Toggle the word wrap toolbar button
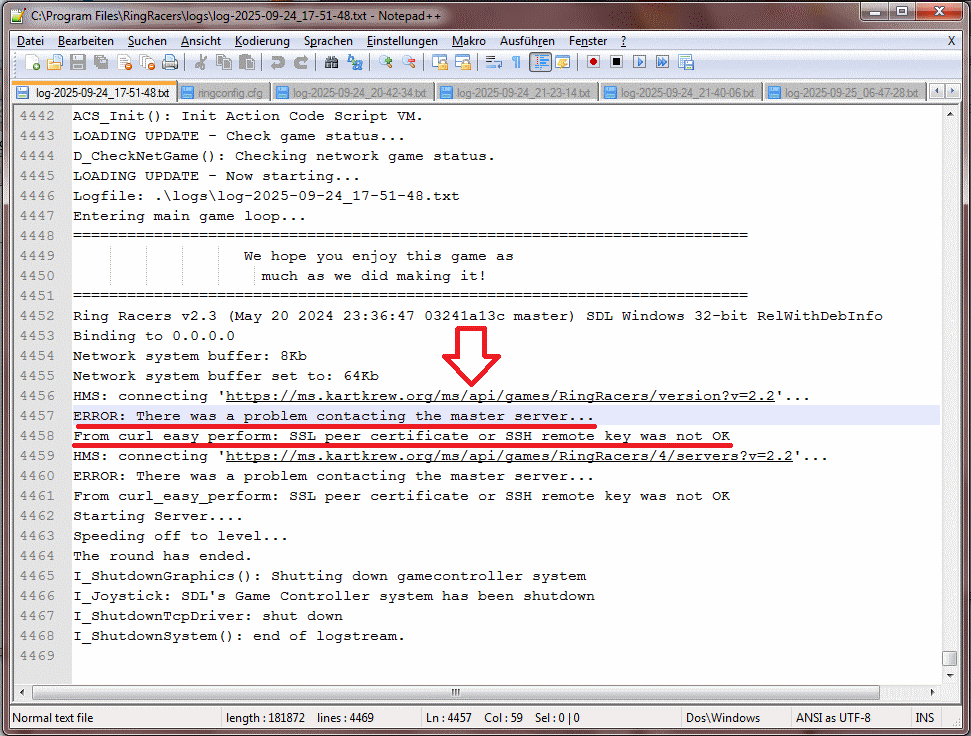 coord(494,62)
